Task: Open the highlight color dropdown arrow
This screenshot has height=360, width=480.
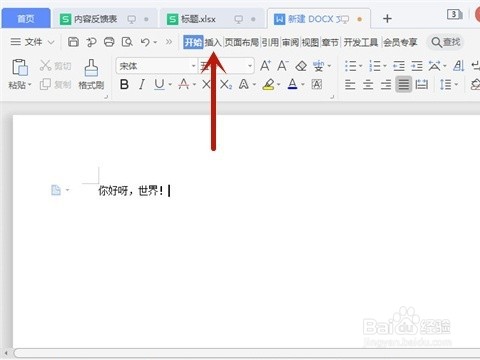Action: (x=278, y=85)
